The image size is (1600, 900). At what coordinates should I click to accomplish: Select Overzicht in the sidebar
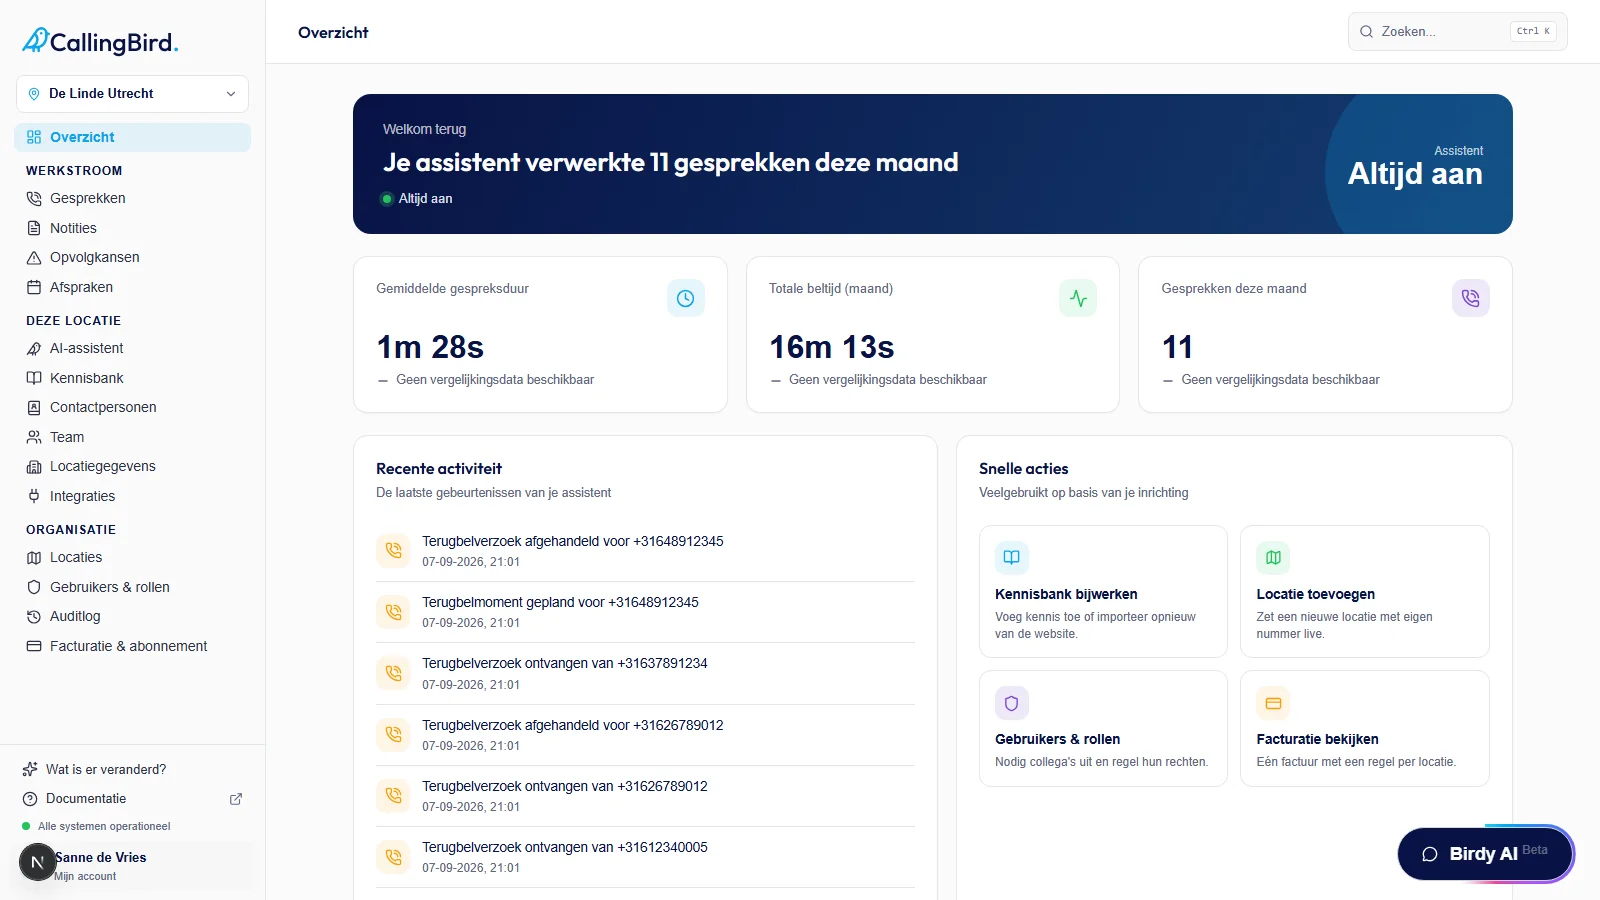coord(132,137)
